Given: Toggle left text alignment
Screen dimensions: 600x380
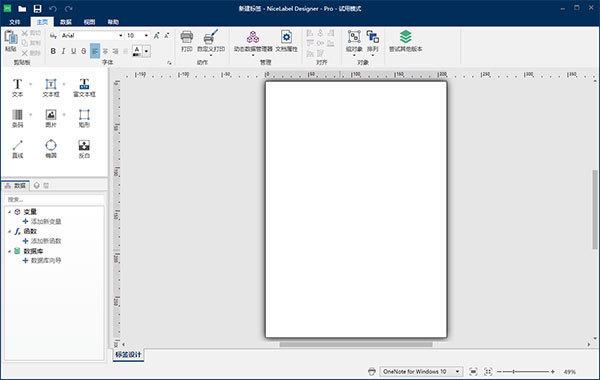Looking at the screenshot, I should [x=95, y=51].
